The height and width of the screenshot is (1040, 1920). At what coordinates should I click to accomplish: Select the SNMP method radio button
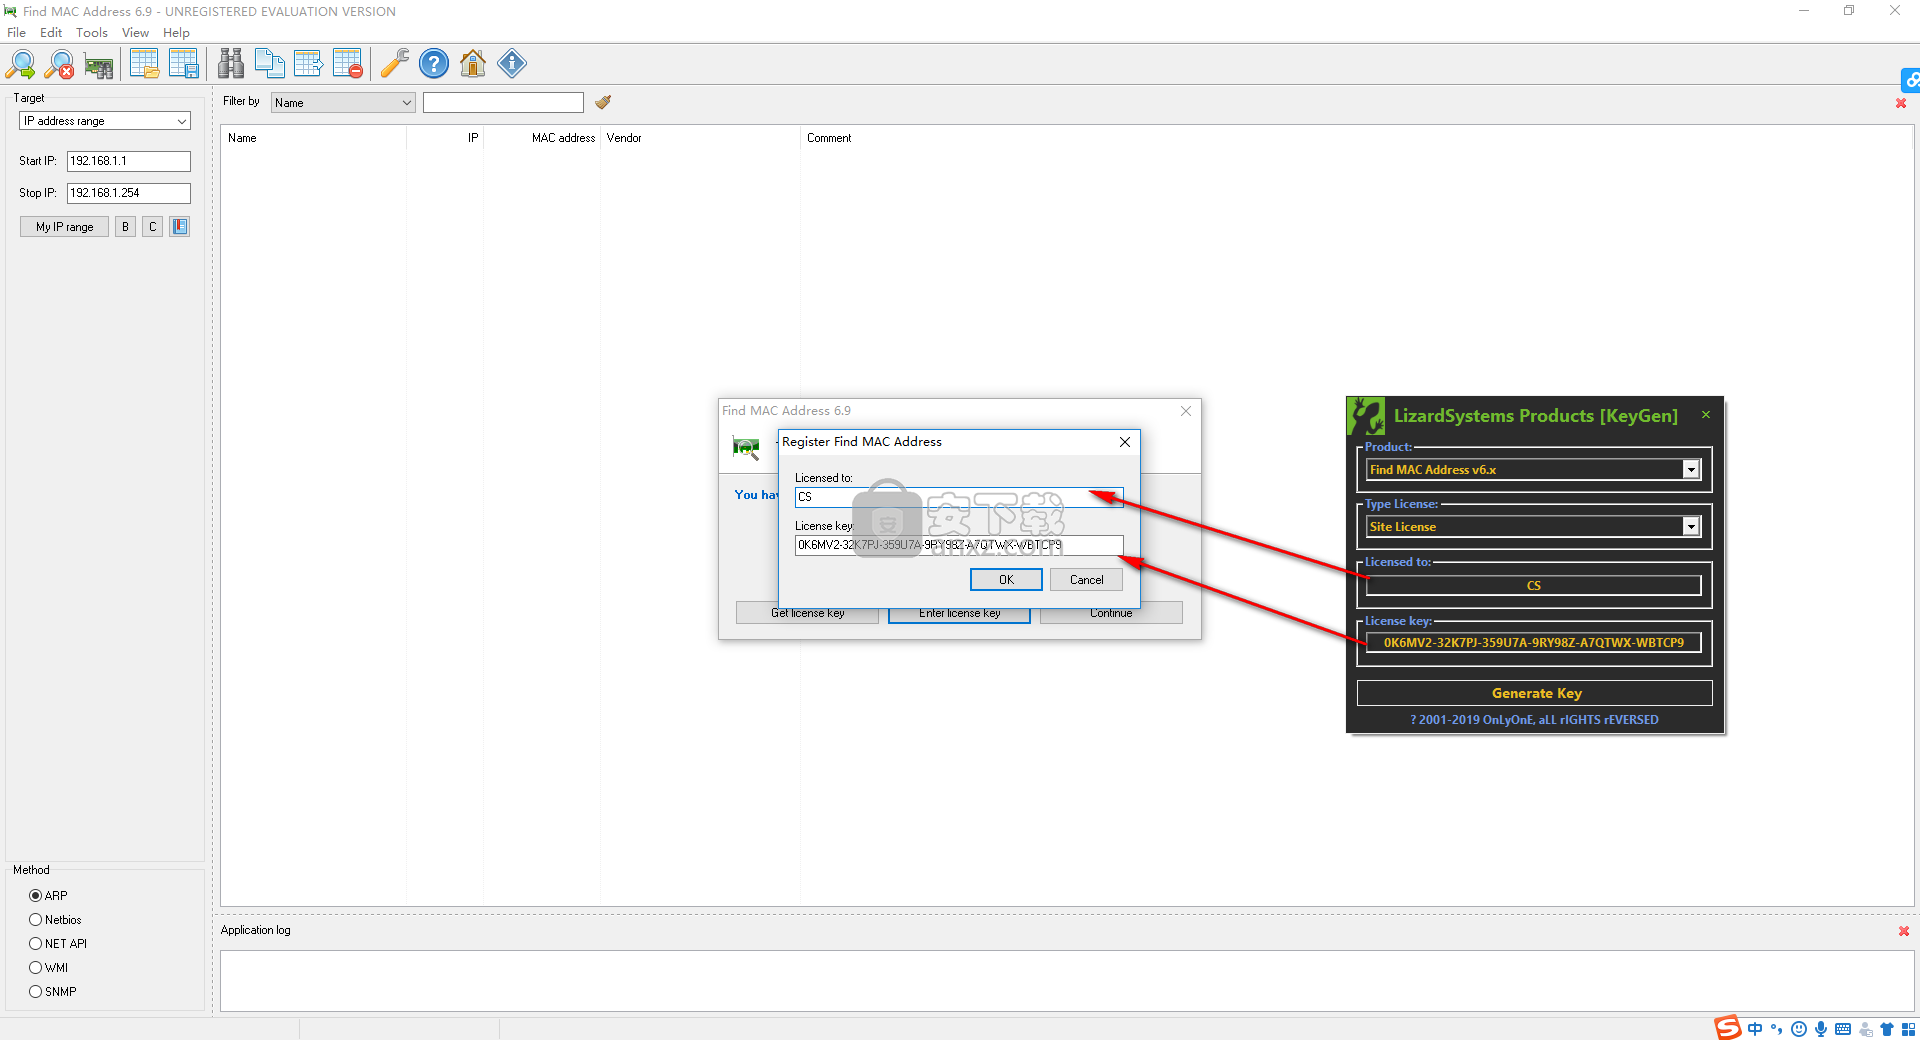(36, 992)
